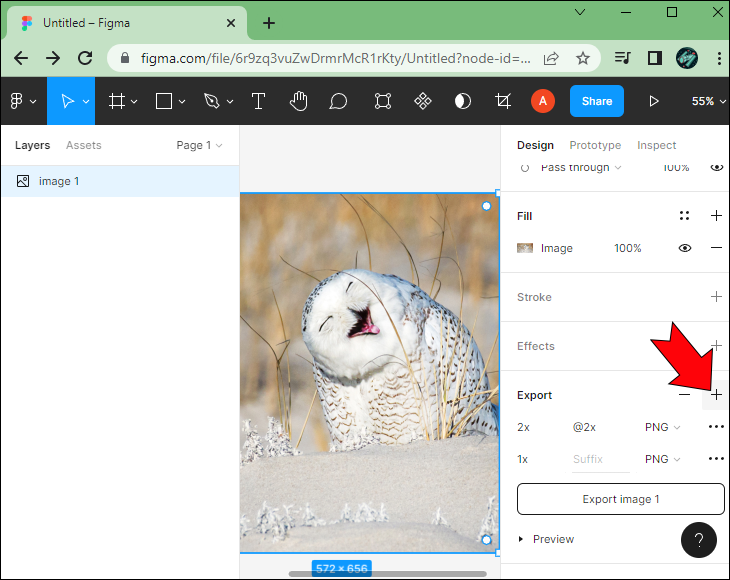The width and height of the screenshot is (730, 580).
Task: Open the Figma main menu icon
Action: pos(23,101)
